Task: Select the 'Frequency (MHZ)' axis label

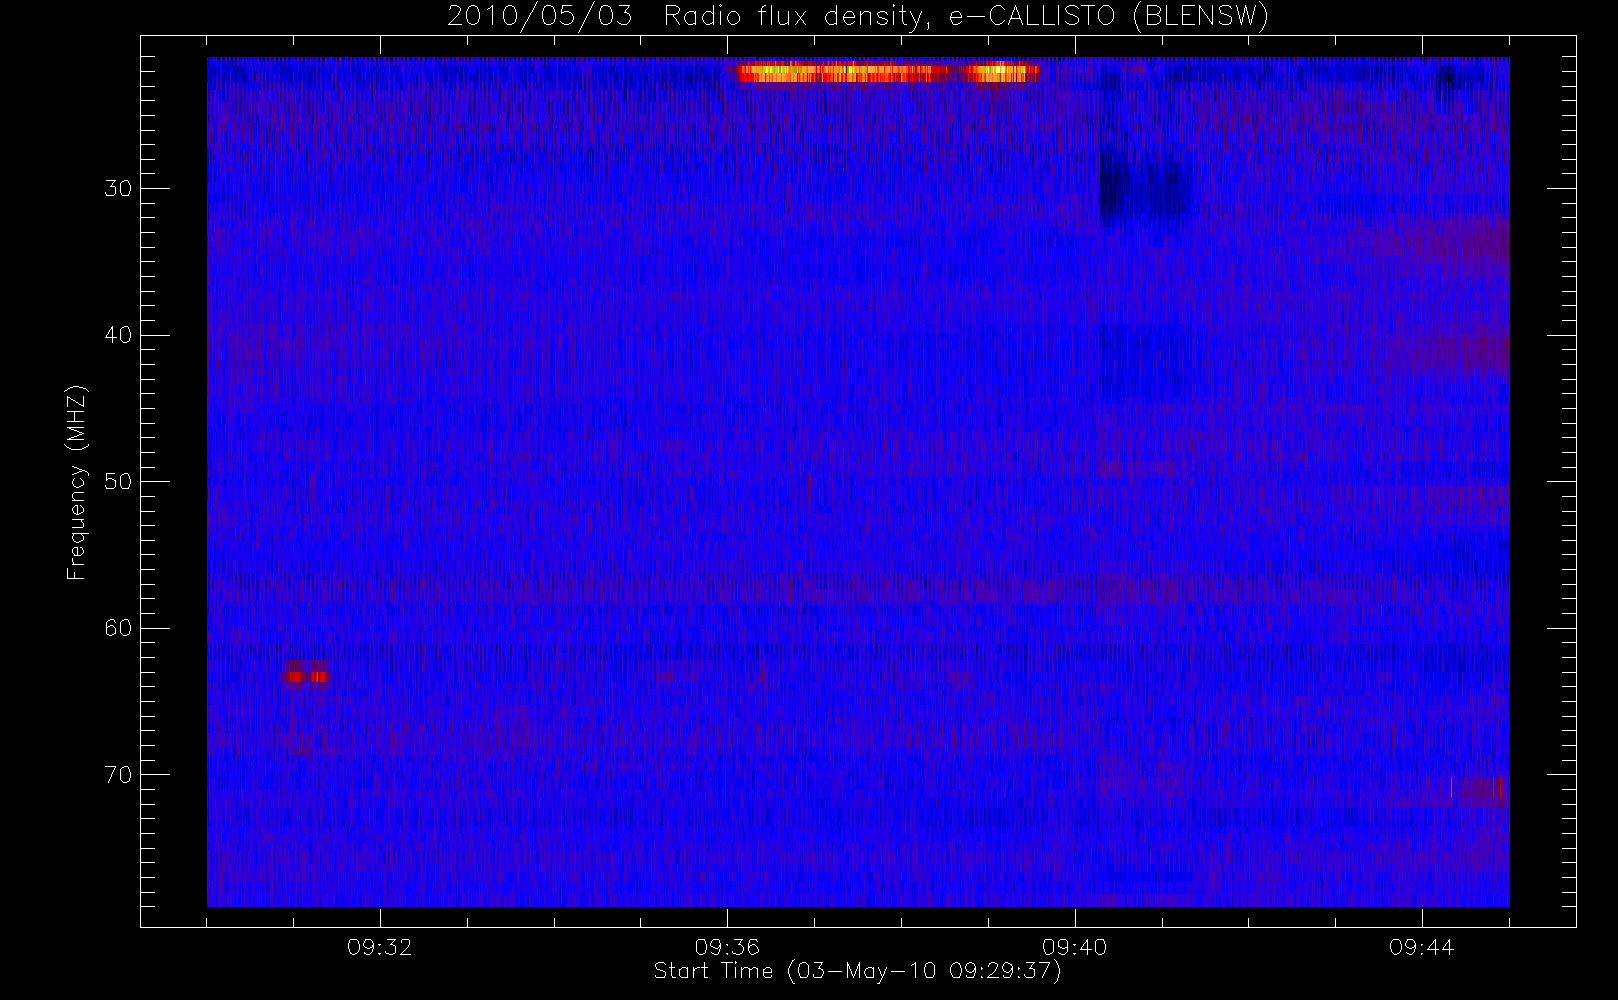Action: [76, 483]
